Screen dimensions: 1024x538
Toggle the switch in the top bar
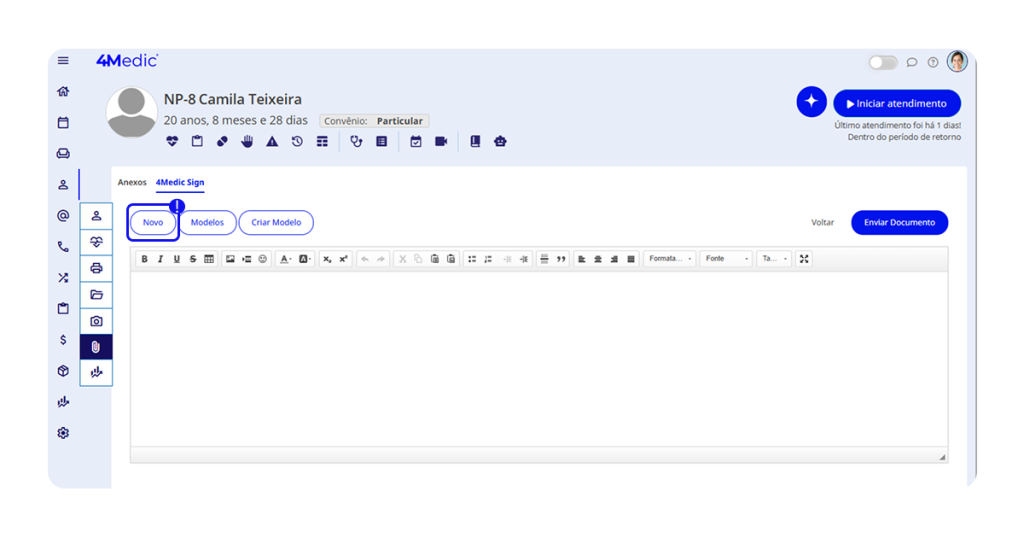coord(883,63)
